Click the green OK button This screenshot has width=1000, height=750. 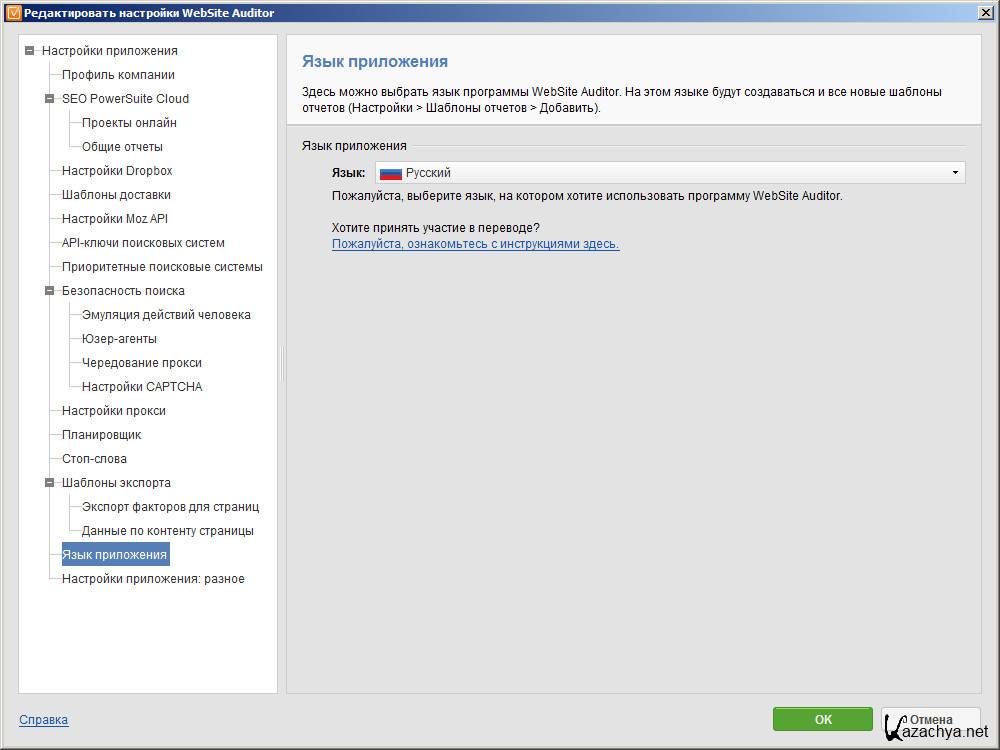pos(822,719)
